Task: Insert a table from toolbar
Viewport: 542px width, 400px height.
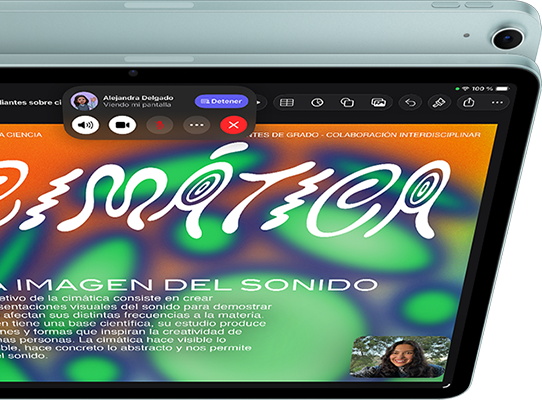Action: point(287,103)
